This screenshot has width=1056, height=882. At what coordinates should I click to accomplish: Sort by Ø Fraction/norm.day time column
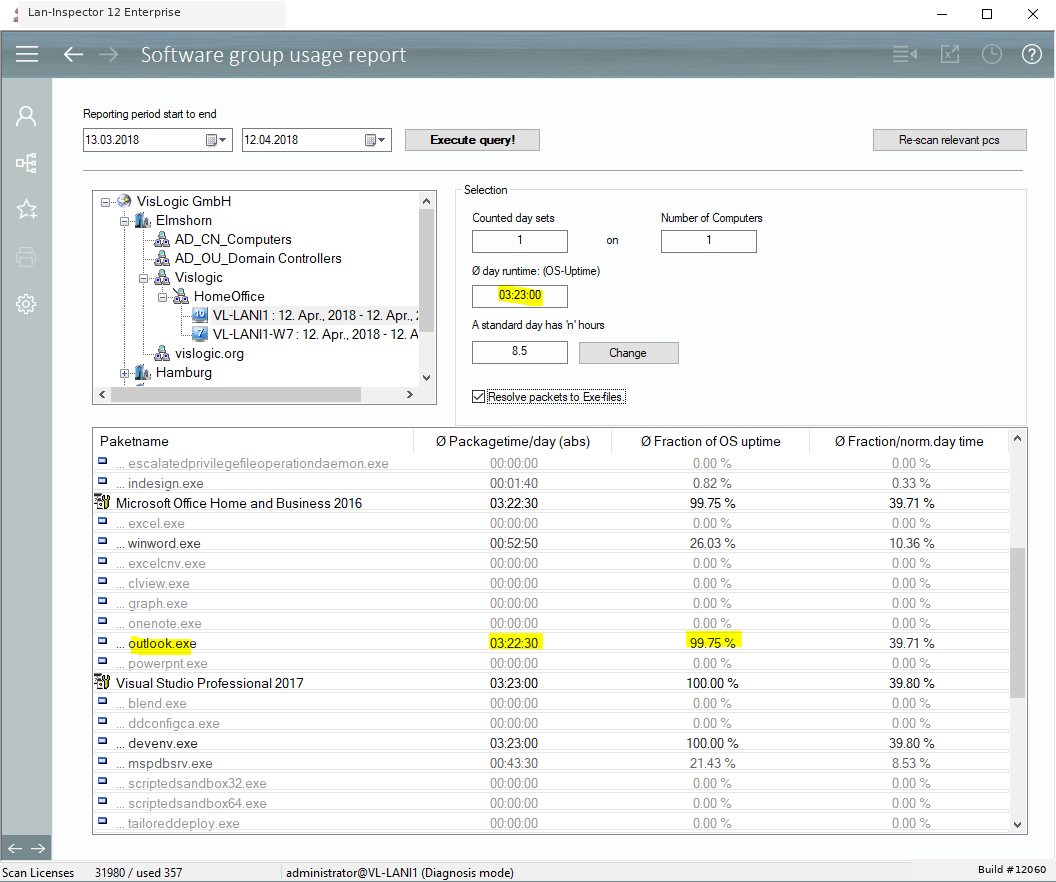click(909, 442)
